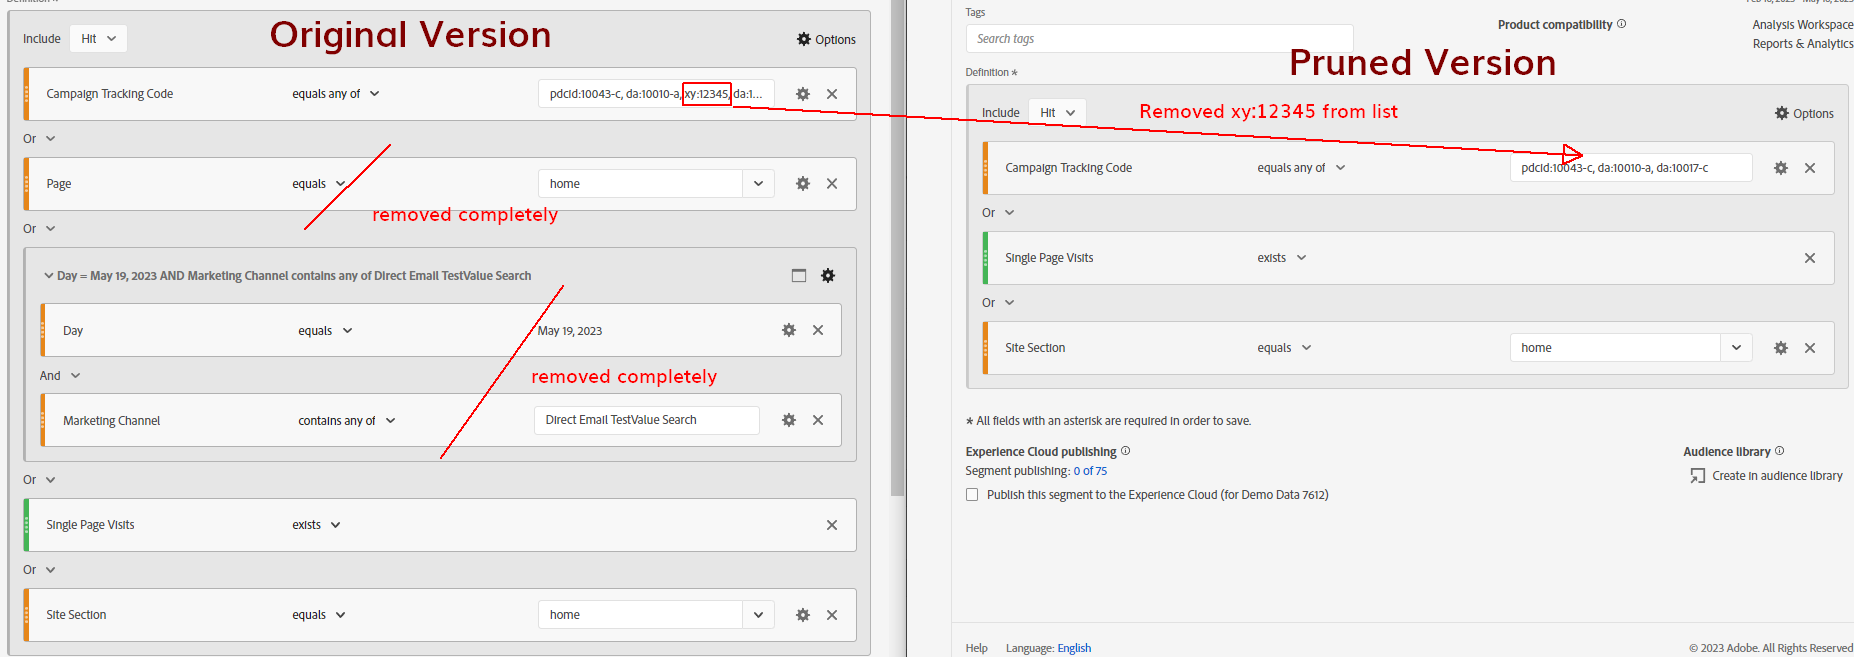
Task: Open the Help link in footer
Action: 976,648
